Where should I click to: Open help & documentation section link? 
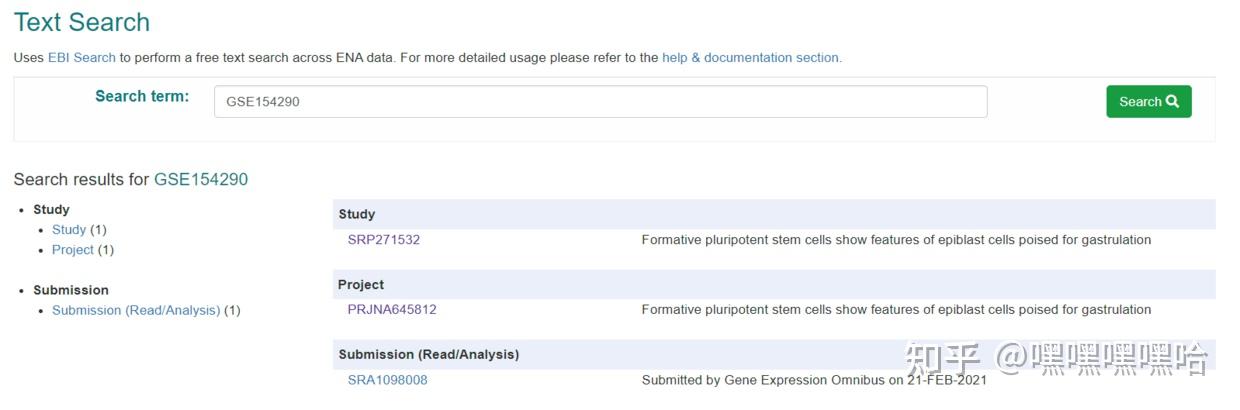pyautogui.click(x=751, y=58)
